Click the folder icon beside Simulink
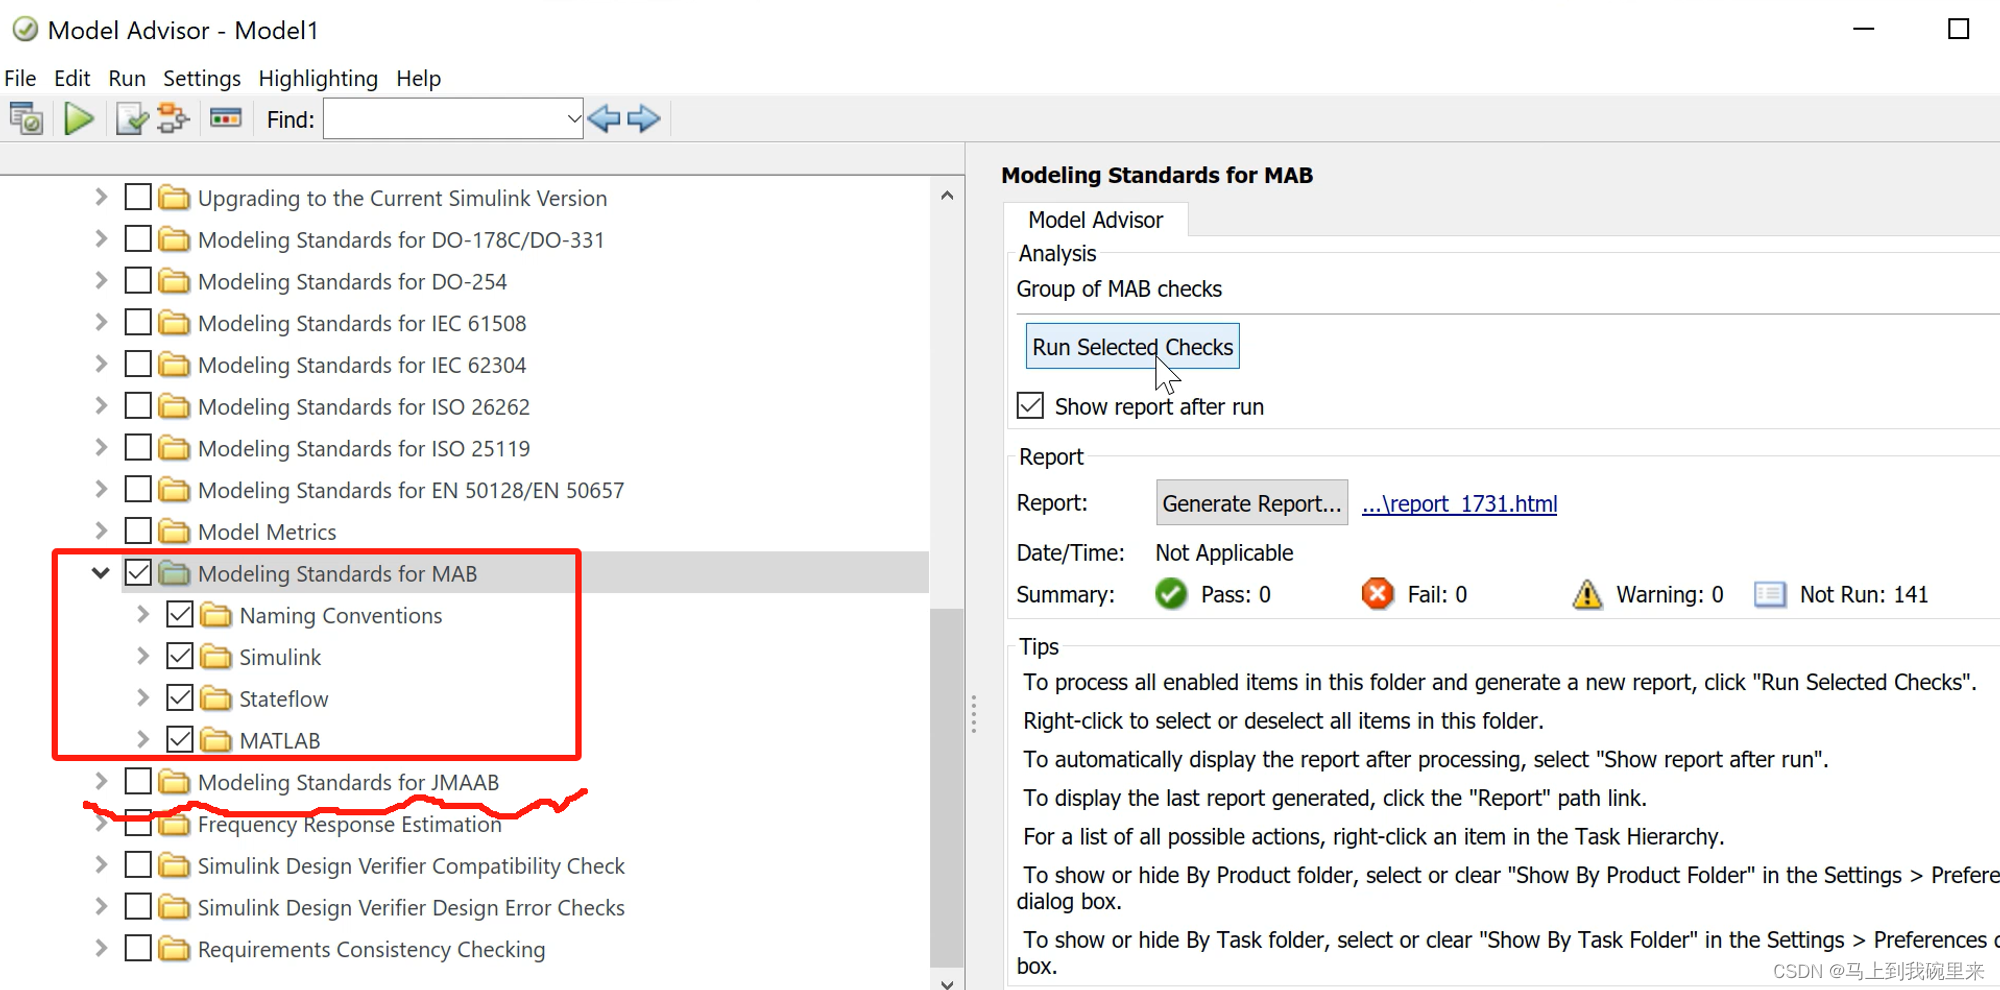2000x990 pixels. (x=215, y=656)
